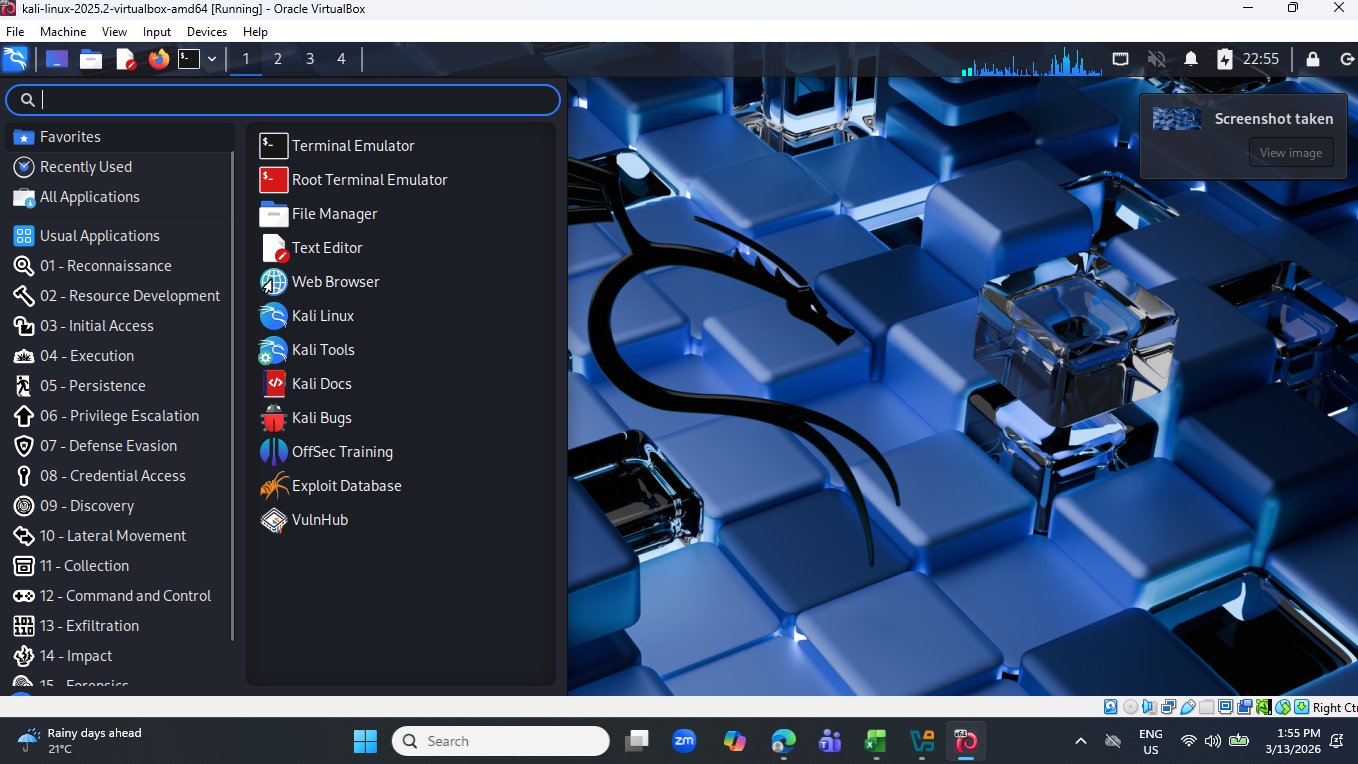Open 05 - Persistence category
The image size is (1358, 764).
click(x=120, y=386)
